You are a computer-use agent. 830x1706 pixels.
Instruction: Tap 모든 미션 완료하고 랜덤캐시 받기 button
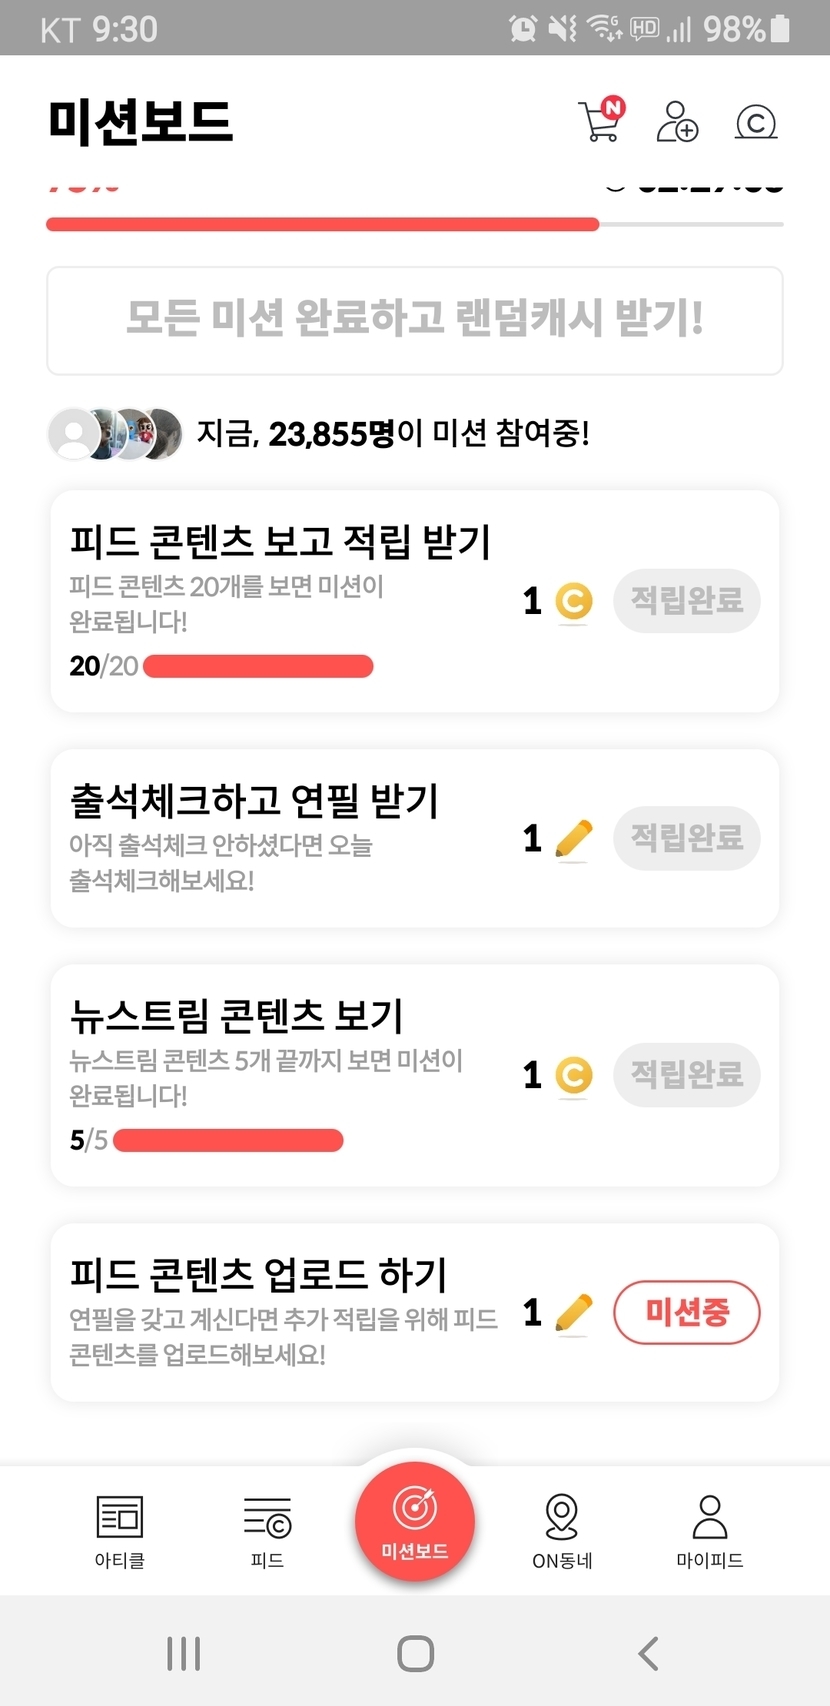pos(415,320)
